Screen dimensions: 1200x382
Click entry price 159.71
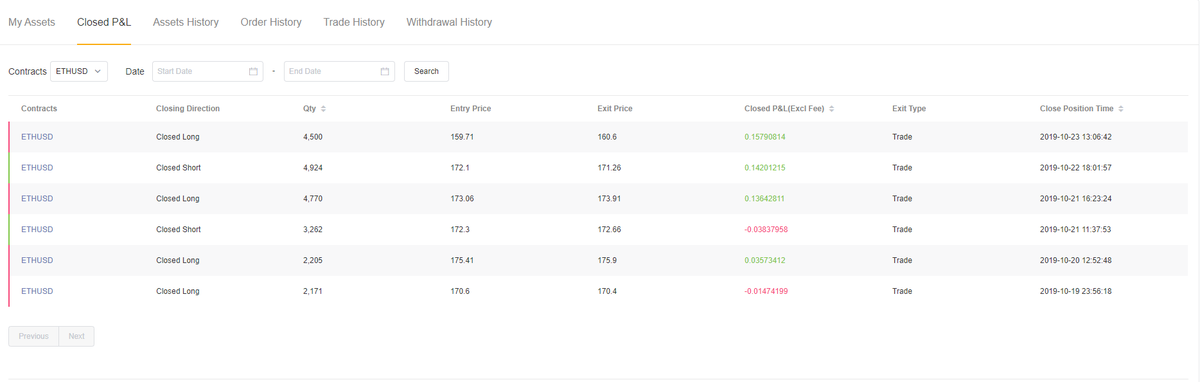pyautogui.click(x=462, y=136)
